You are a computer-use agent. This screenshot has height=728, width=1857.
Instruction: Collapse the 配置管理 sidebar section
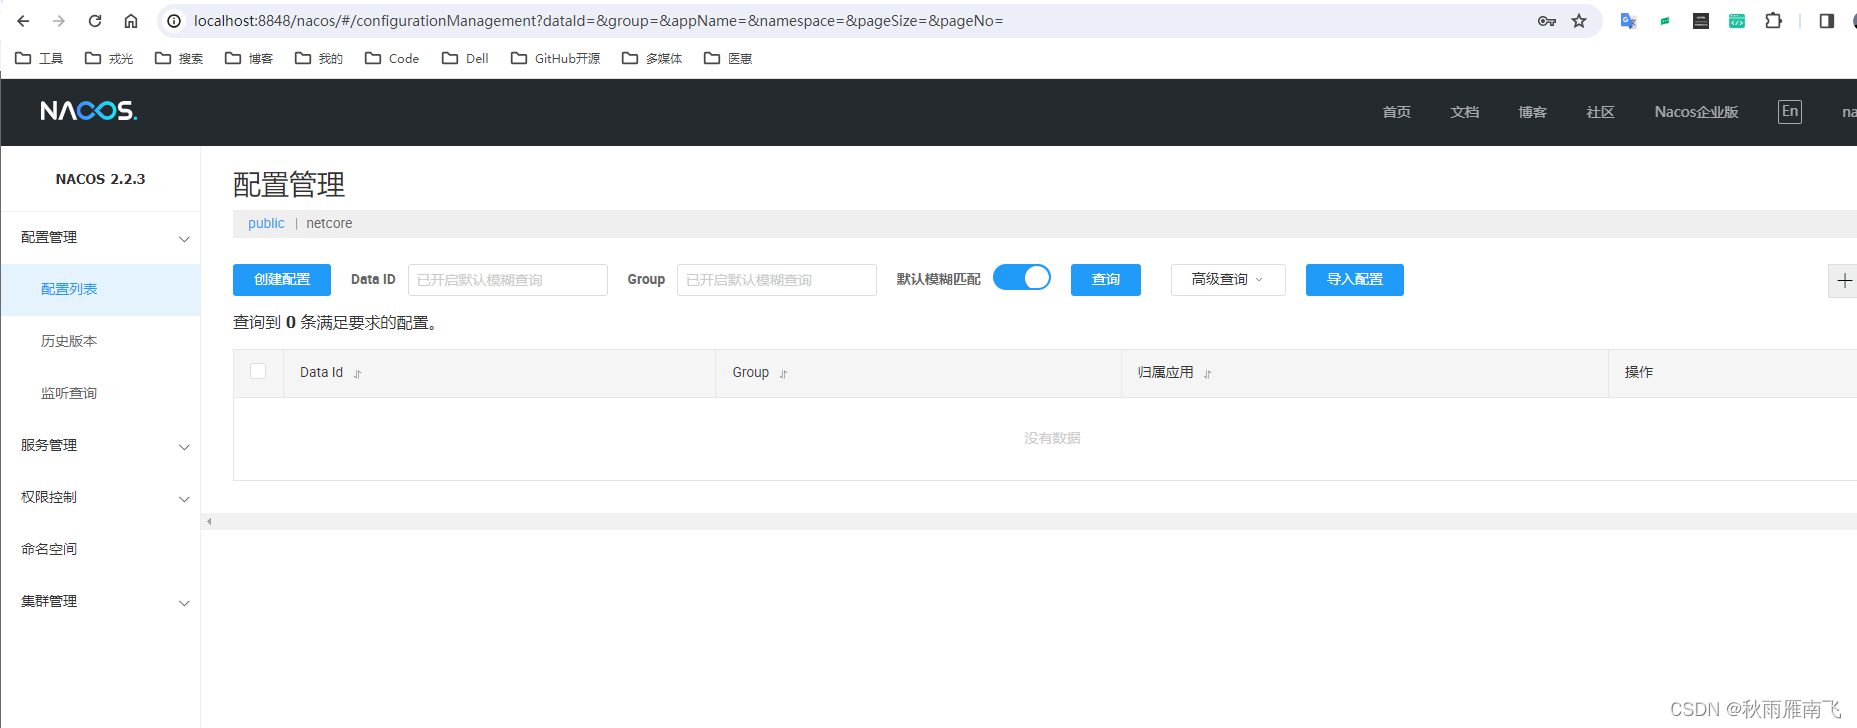click(x=100, y=238)
